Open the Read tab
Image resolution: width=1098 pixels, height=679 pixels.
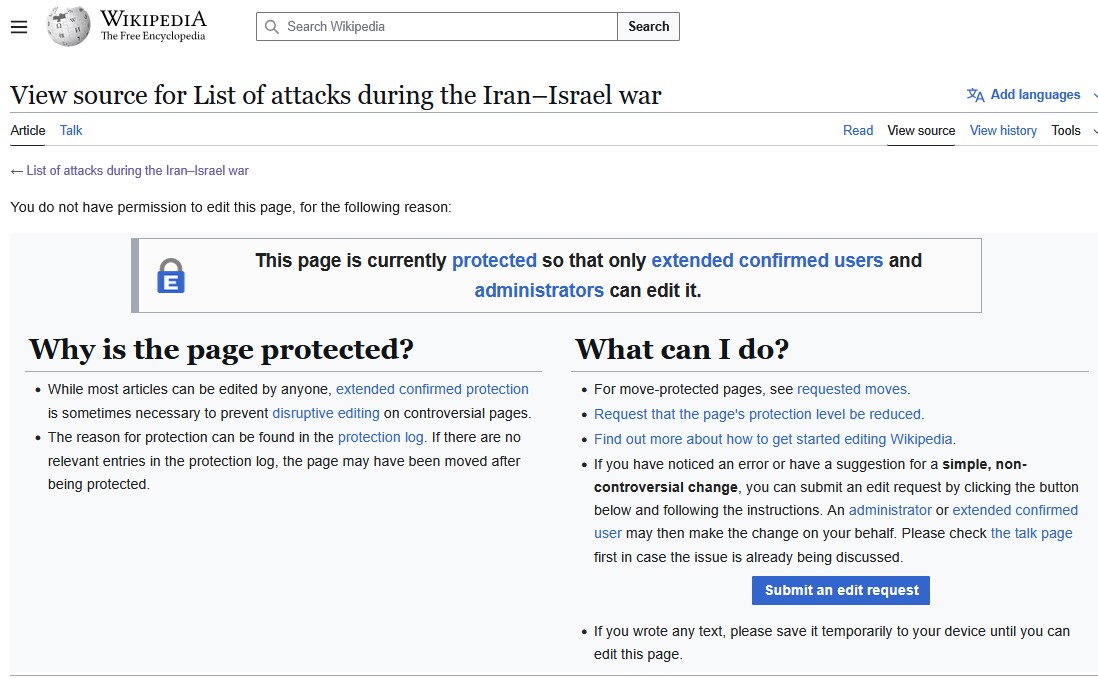click(x=858, y=130)
